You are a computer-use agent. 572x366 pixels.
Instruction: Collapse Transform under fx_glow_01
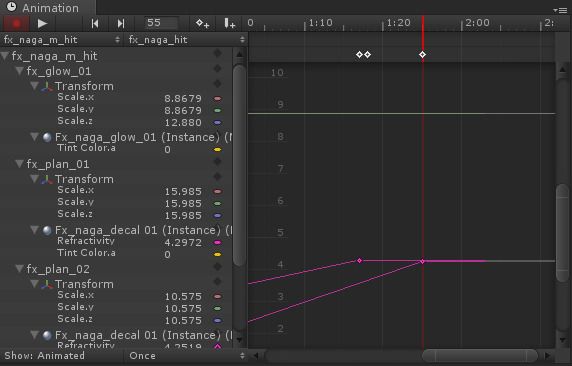tap(34, 86)
